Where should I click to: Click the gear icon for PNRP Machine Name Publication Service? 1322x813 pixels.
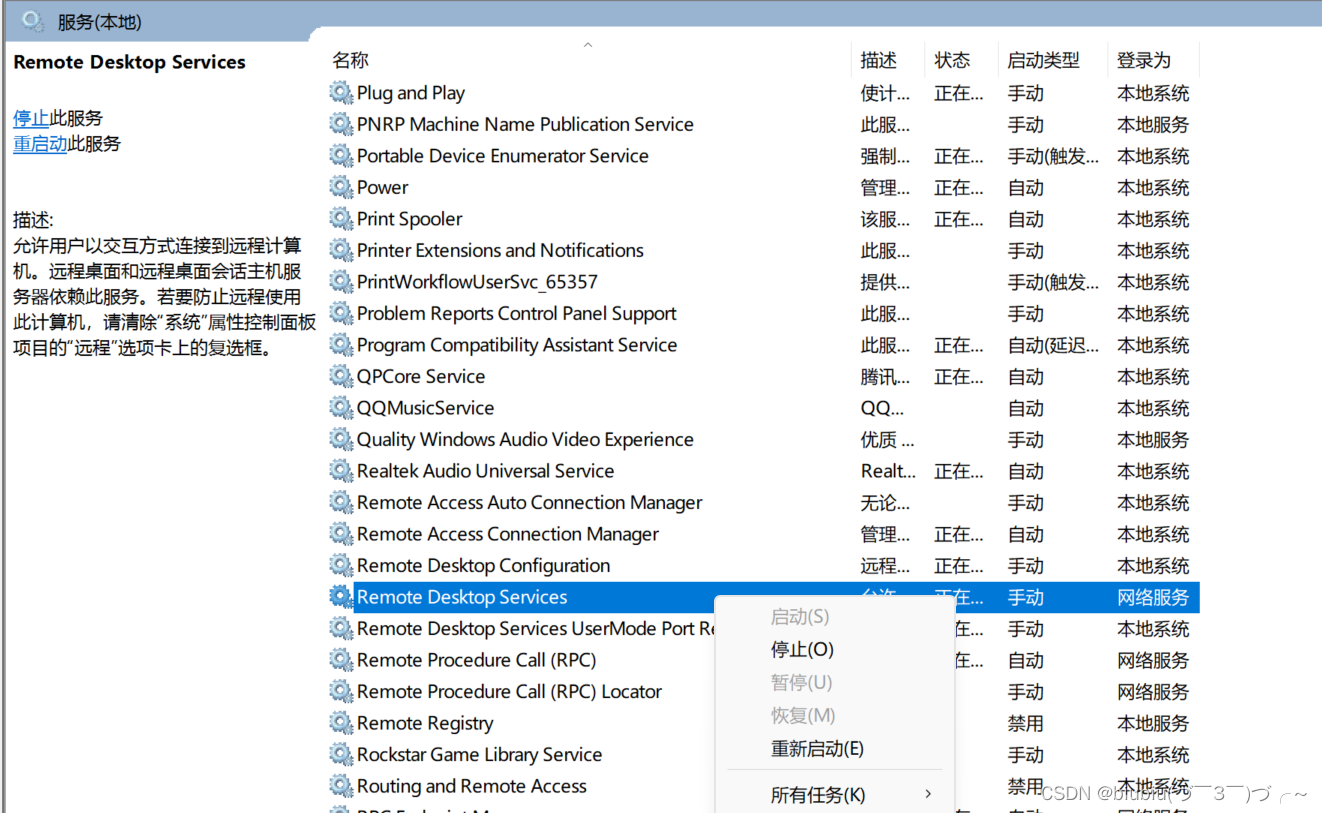pos(341,124)
